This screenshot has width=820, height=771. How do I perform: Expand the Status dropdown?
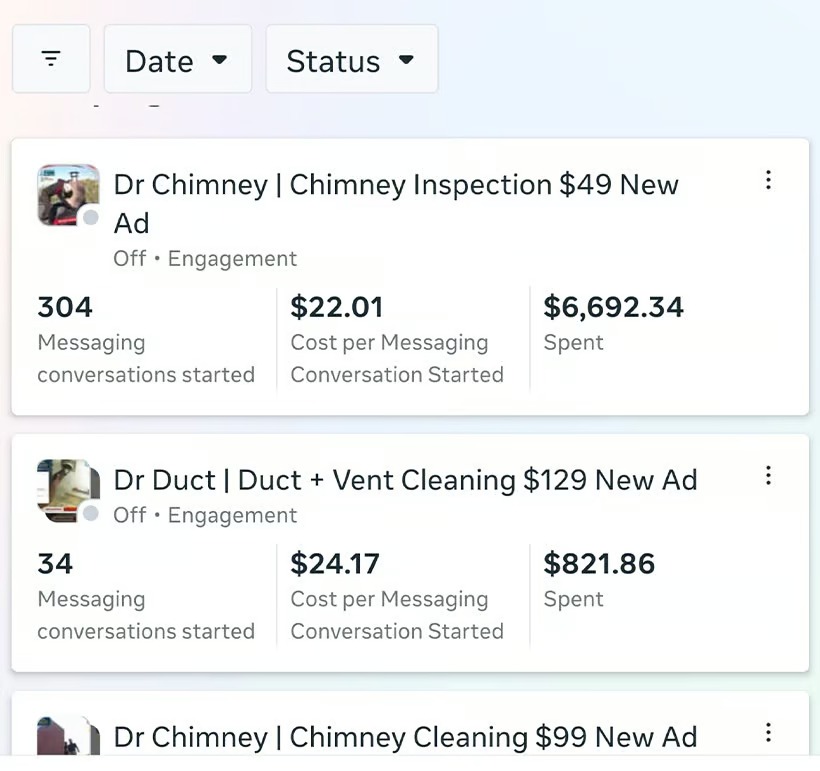tap(351, 60)
